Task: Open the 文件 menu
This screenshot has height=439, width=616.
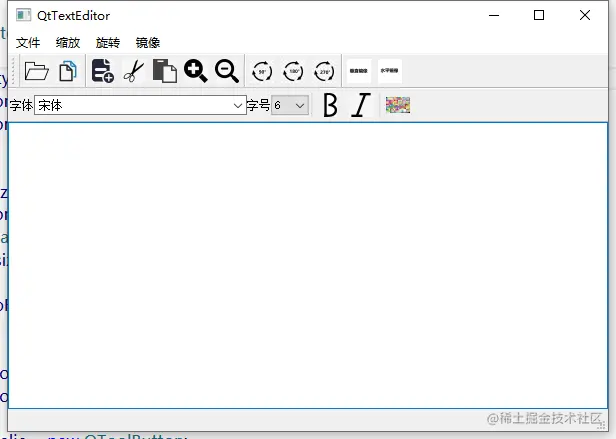Action: coord(28,42)
